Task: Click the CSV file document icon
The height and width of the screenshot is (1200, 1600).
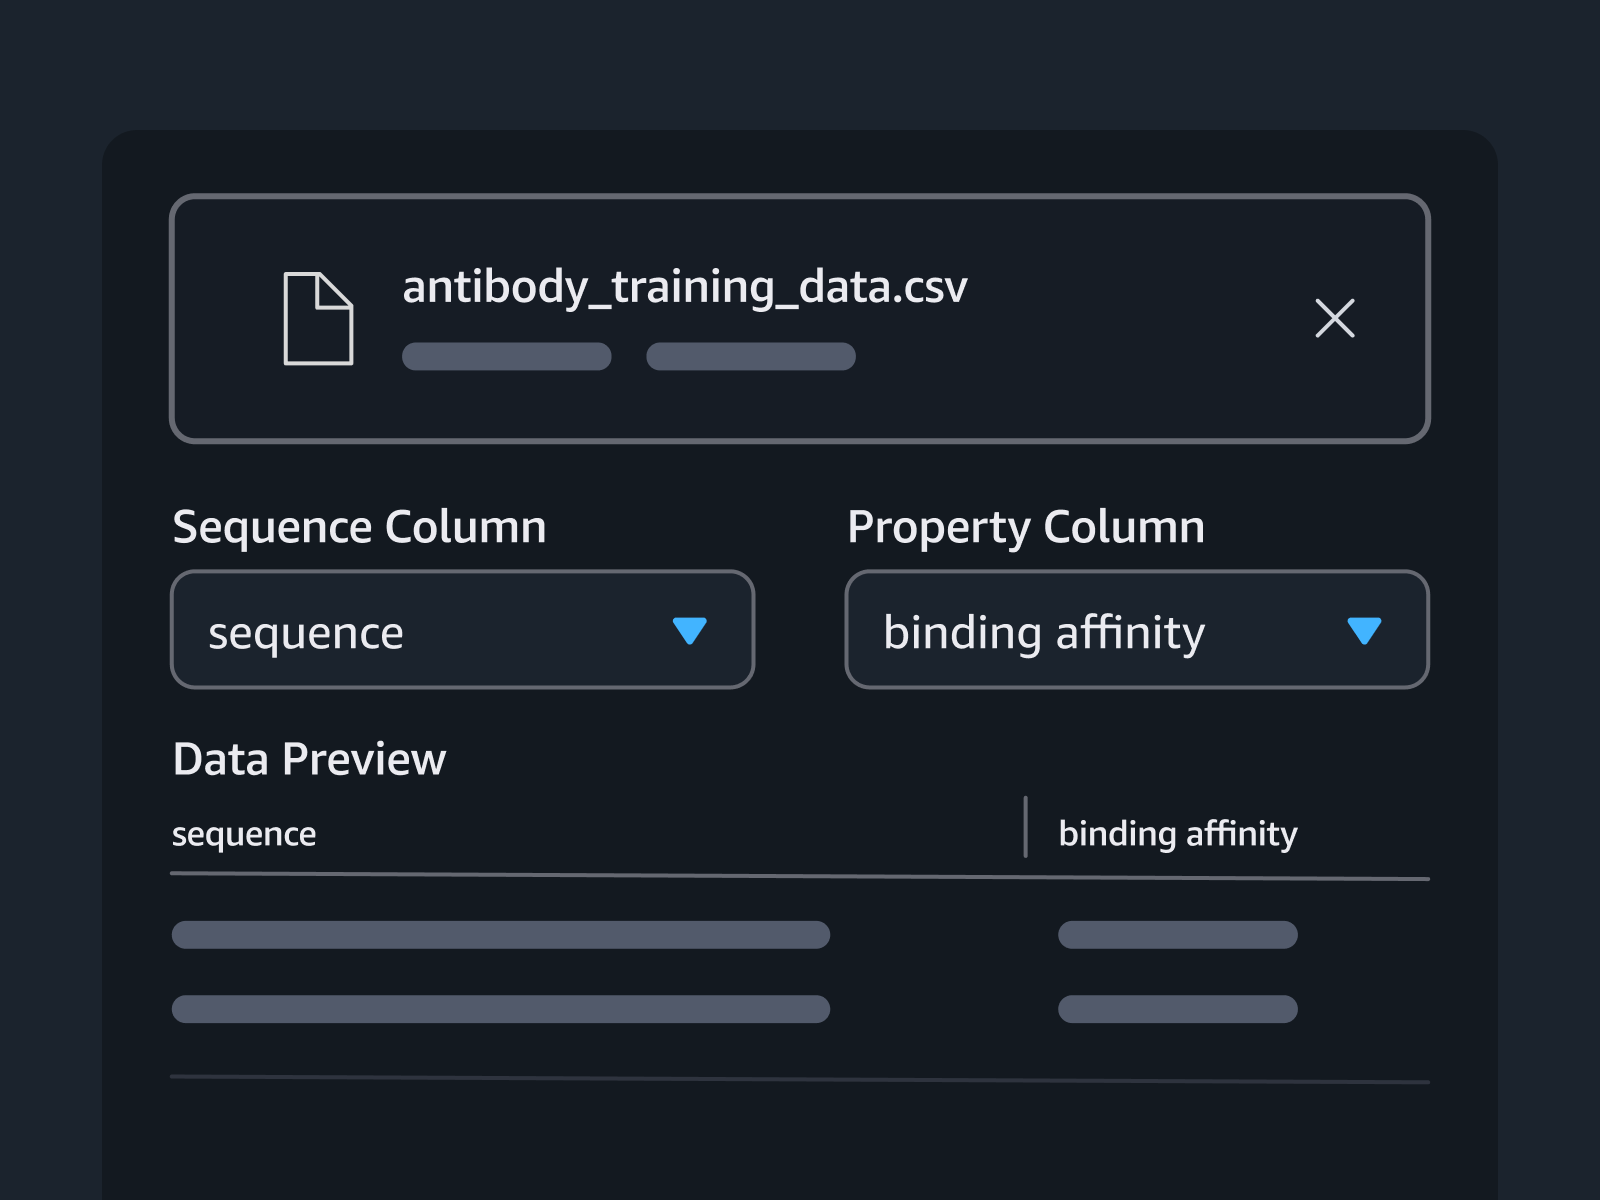Action: [x=318, y=318]
